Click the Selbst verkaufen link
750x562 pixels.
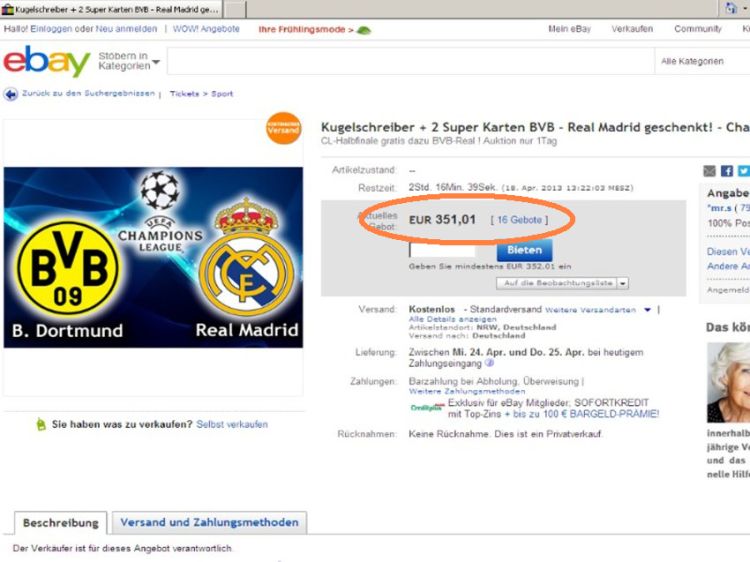232,424
